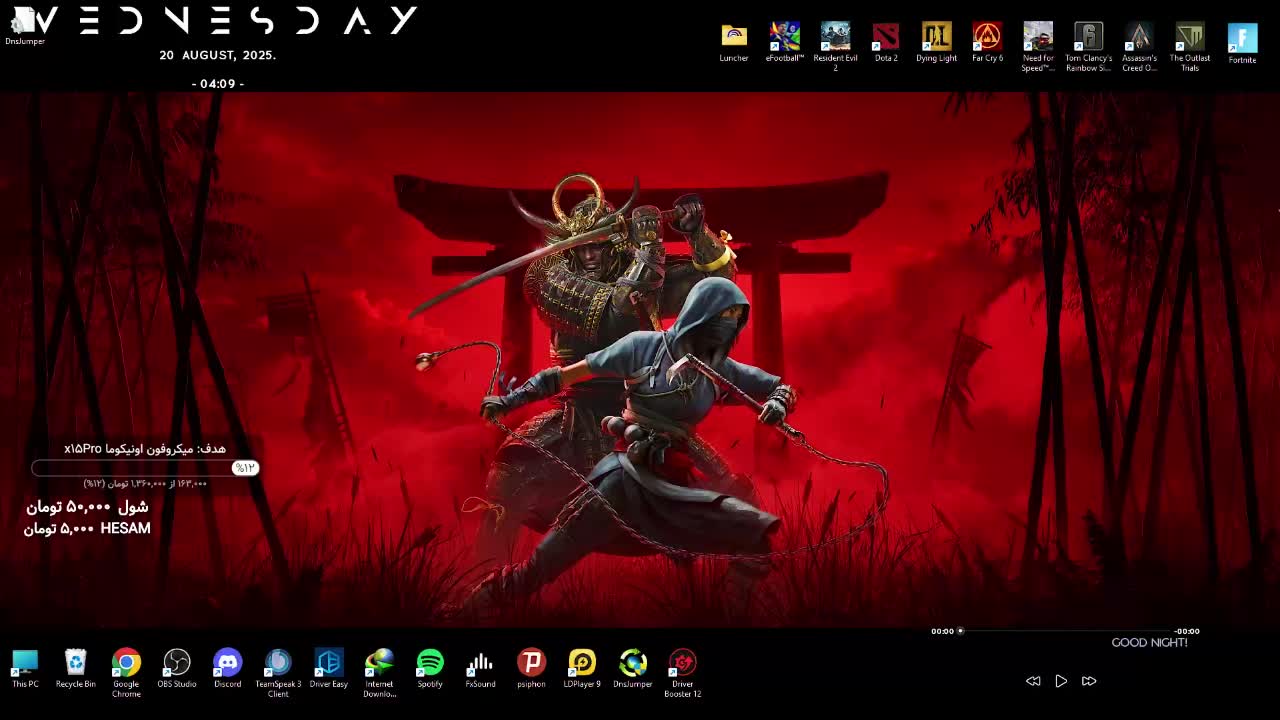Skip to the next track
Screen dimensions: 1280x720
click(1089, 681)
